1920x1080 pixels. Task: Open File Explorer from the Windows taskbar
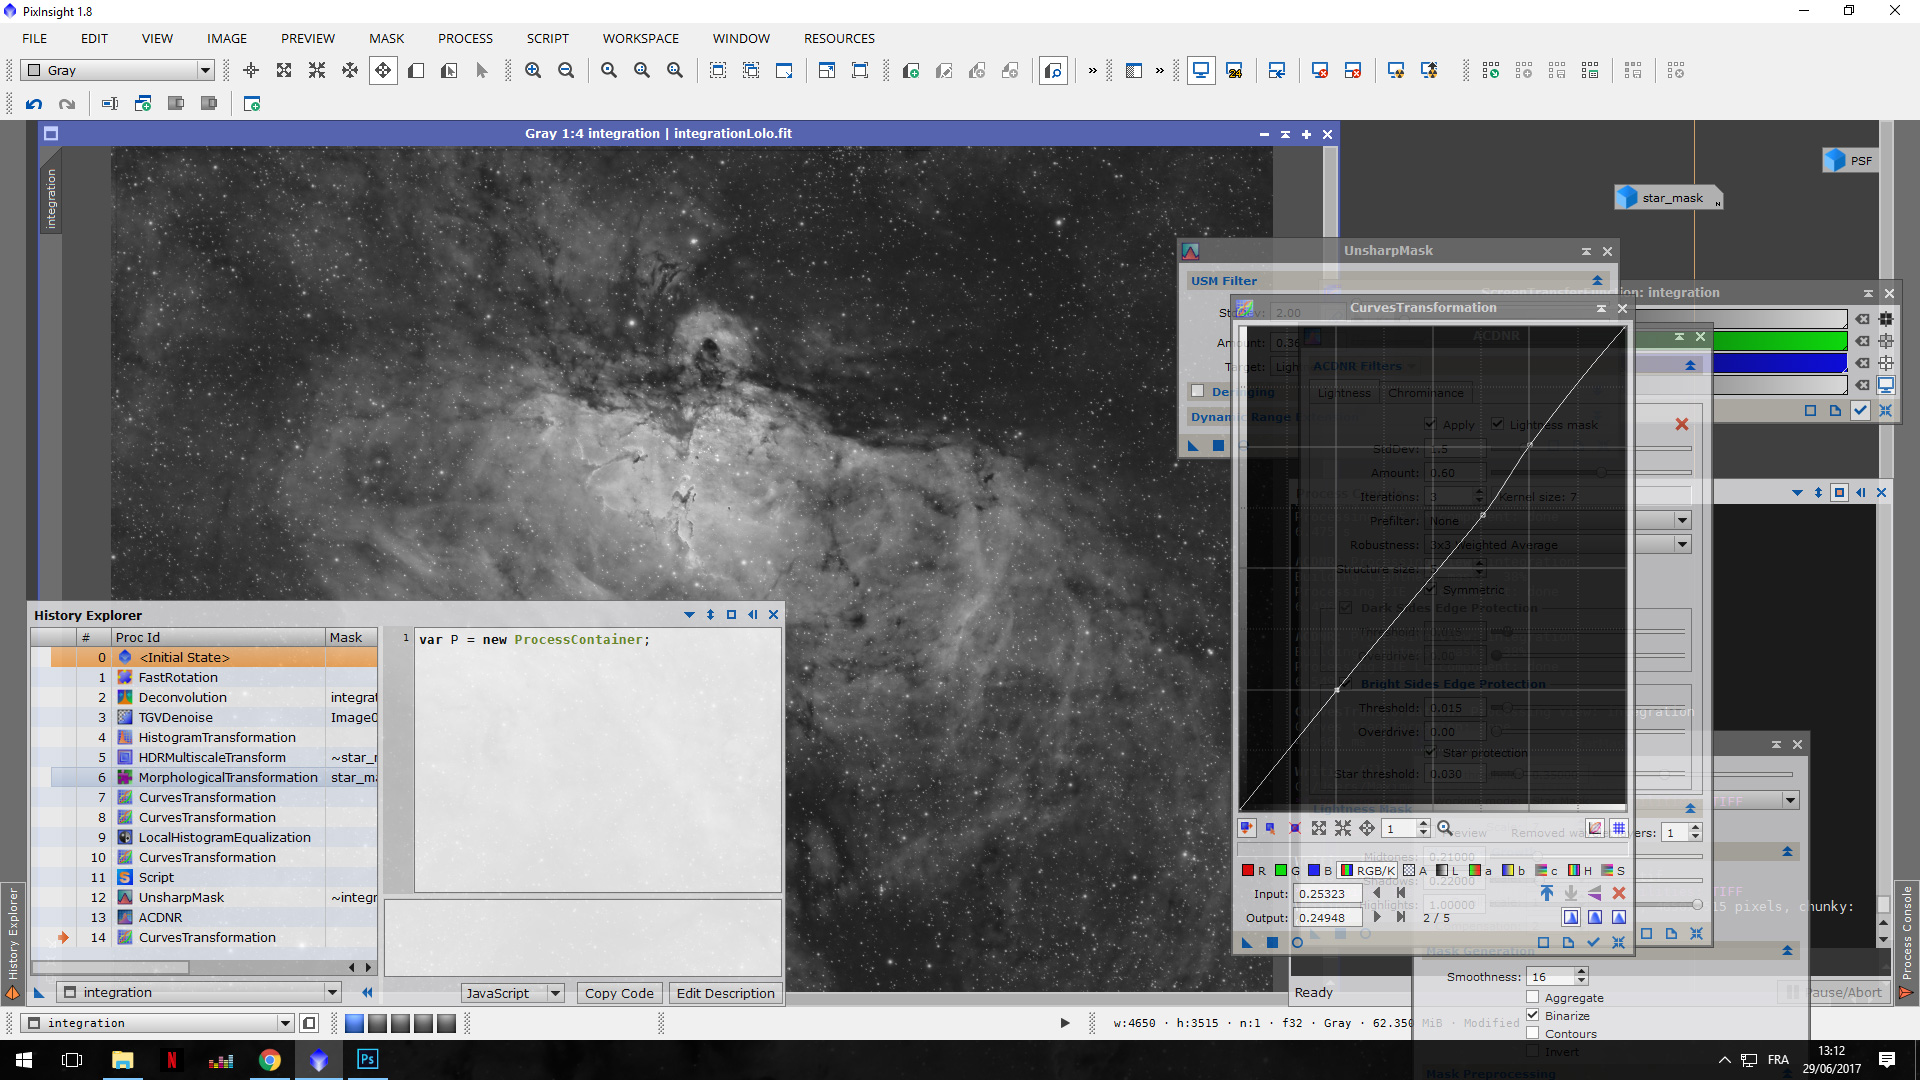[x=122, y=1060]
